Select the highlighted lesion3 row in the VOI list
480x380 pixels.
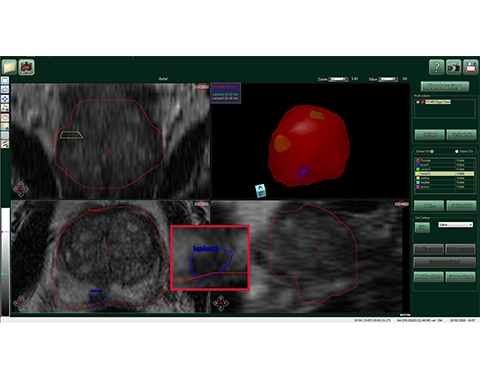(x=445, y=174)
